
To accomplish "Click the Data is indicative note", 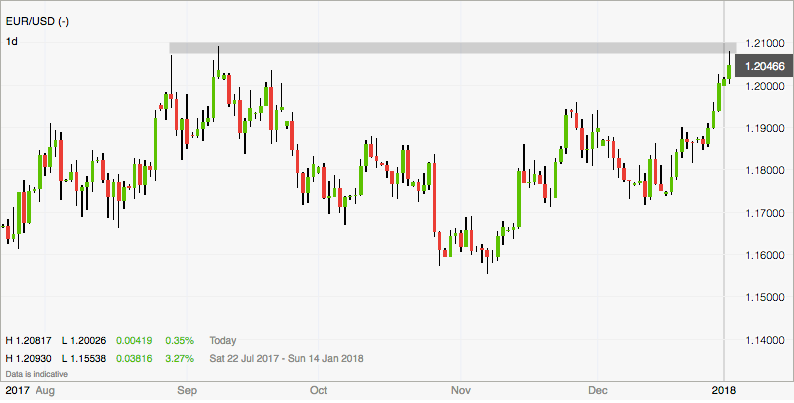I will point(36,374).
